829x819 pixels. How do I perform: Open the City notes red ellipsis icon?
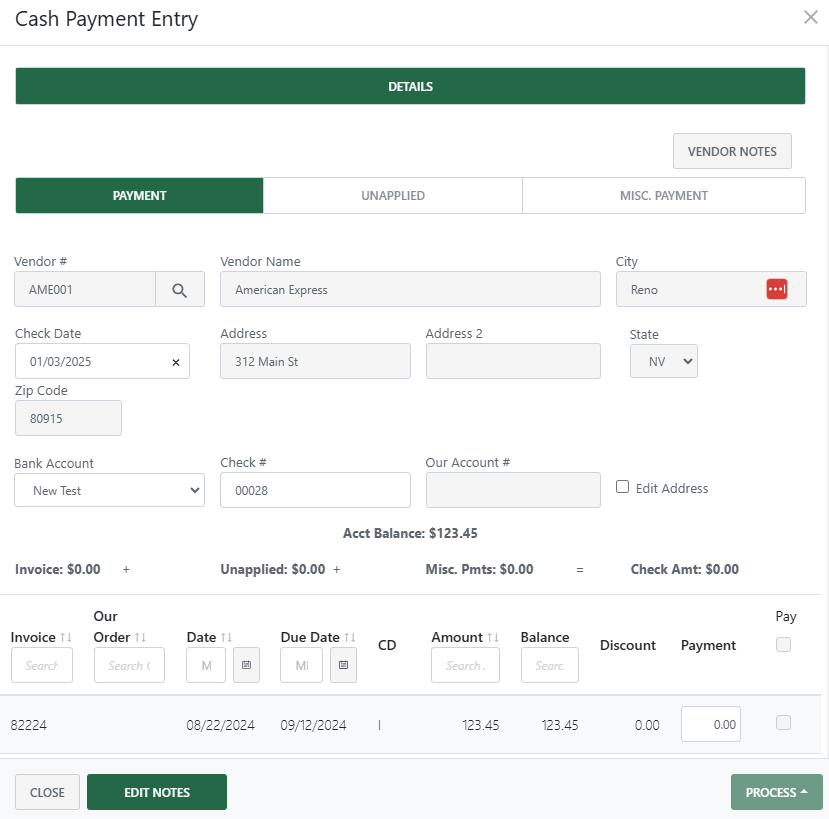tap(776, 289)
